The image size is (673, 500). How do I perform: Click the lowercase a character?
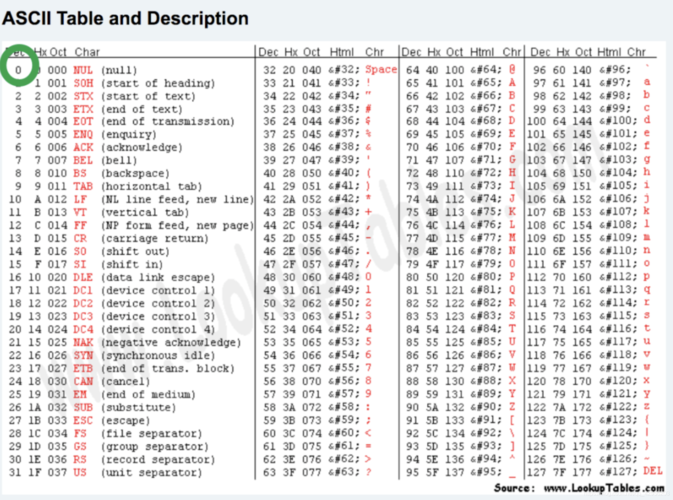click(647, 82)
